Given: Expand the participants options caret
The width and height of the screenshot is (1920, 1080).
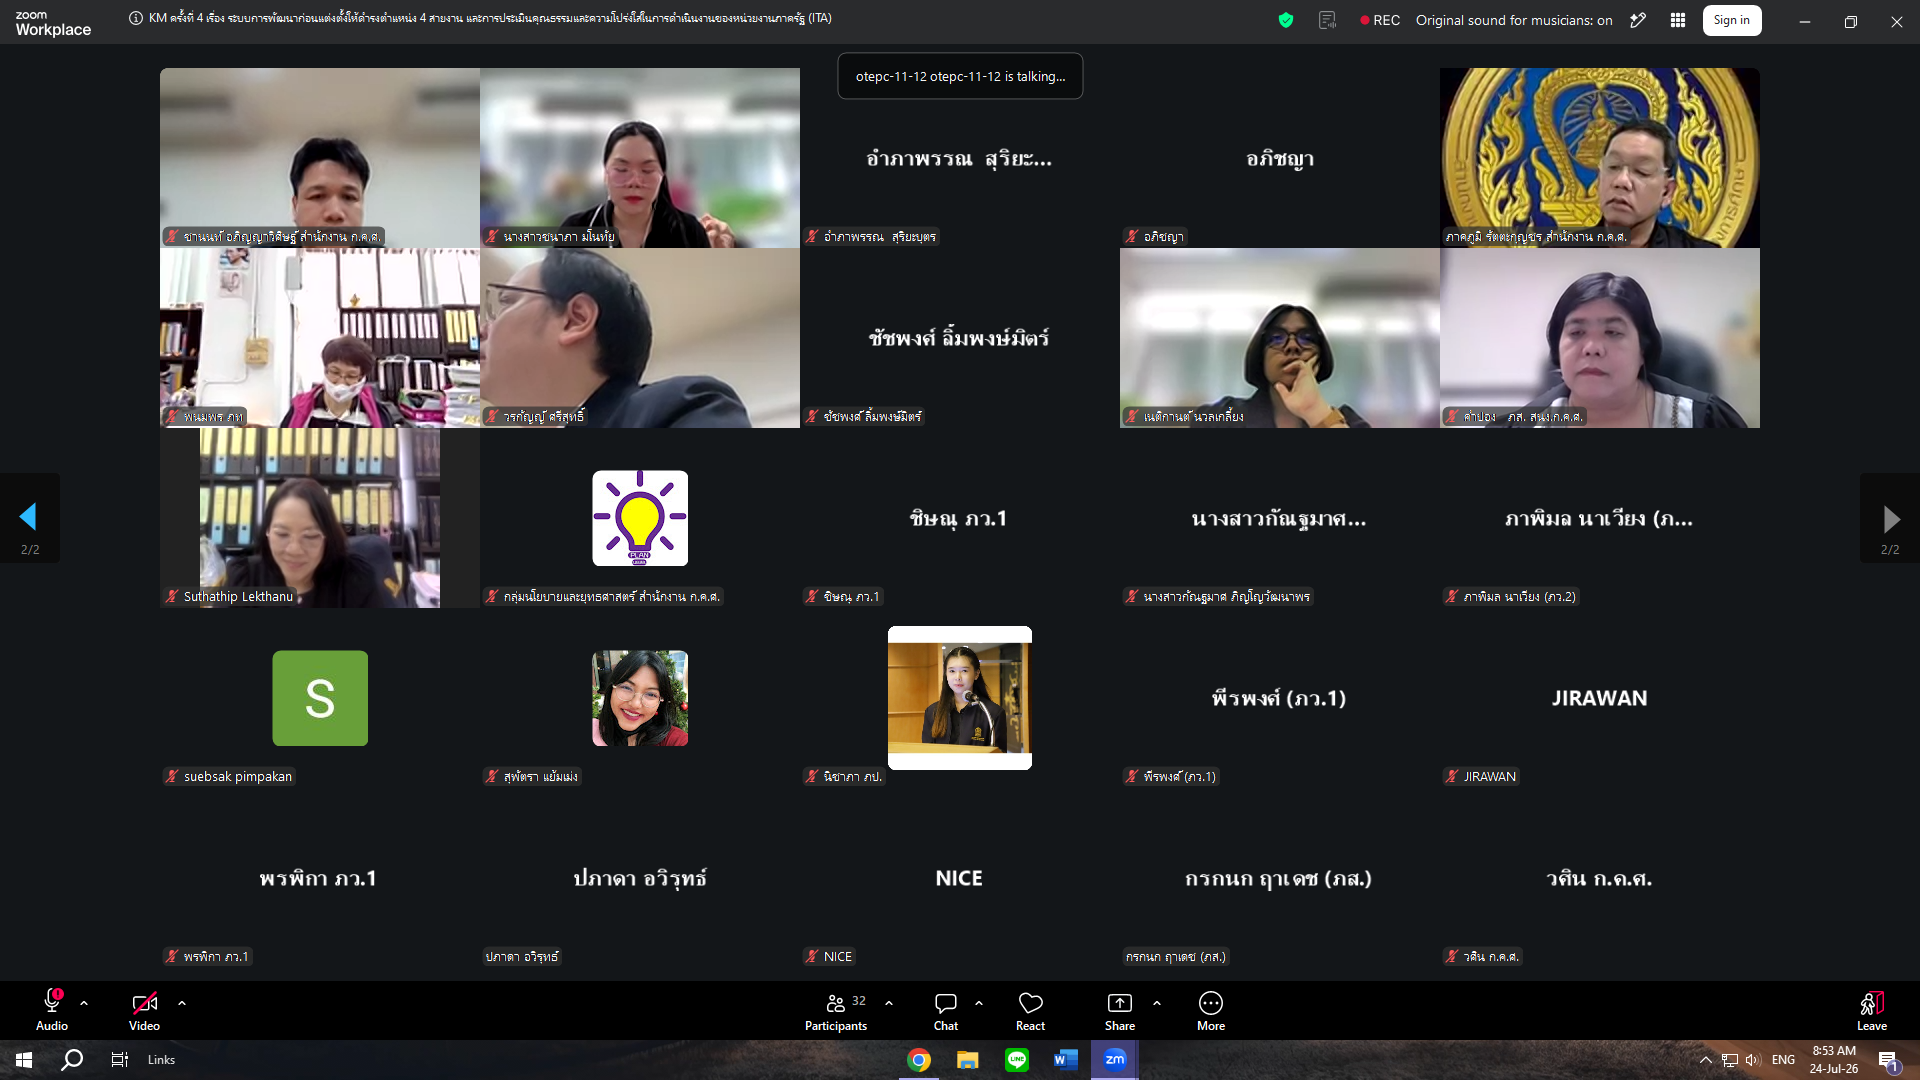Looking at the screenshot, I should (889, 1003).
